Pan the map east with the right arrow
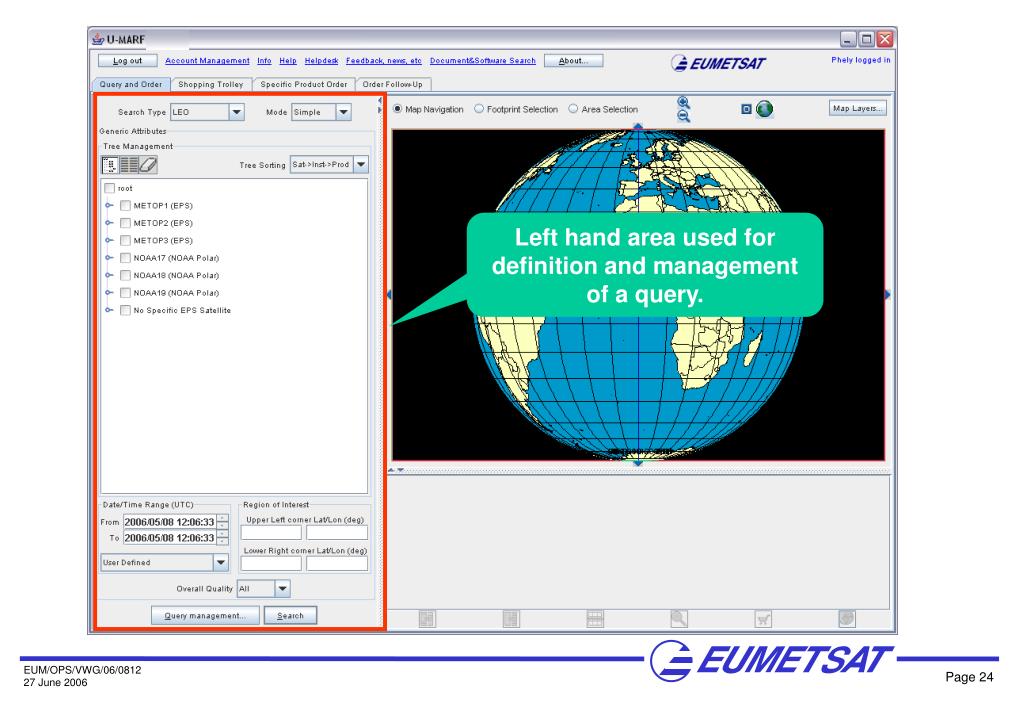The width and height of the screenshot is (1023, 708). point(887,295)
